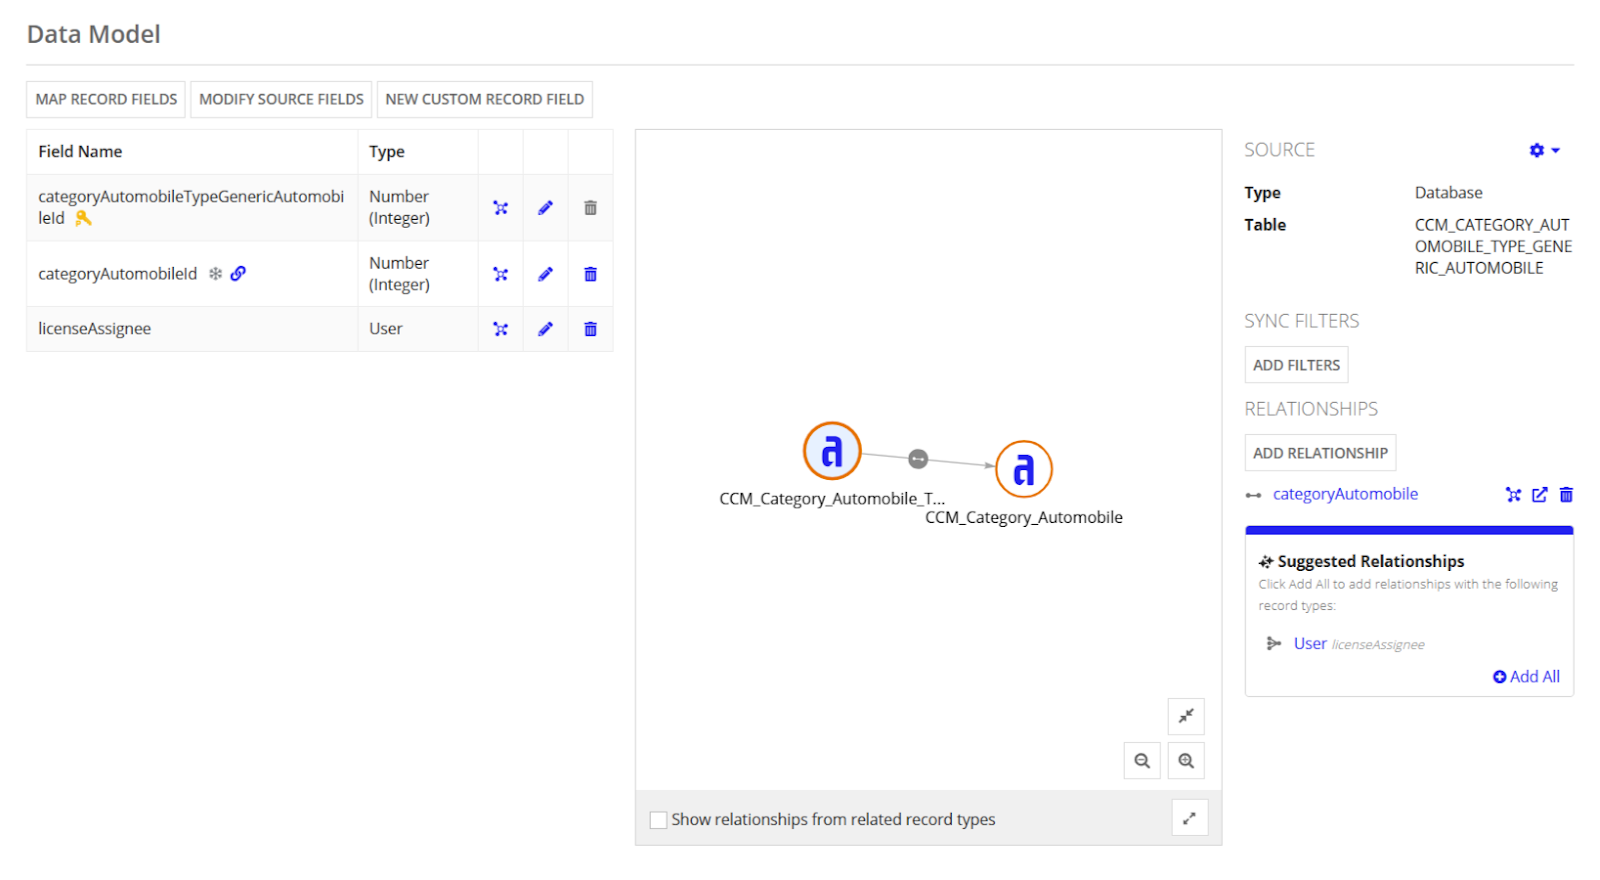Select the CCM_Category_Automobile diagram node
Screen dimensions: 1600x880
click(1024, 469)
